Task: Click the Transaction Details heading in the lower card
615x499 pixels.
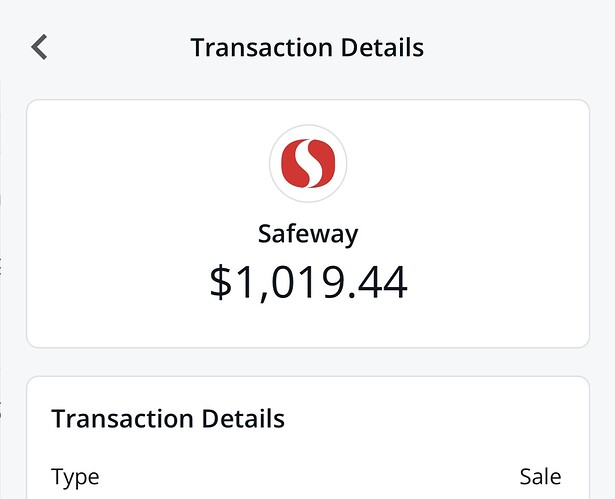Action: click(168, 419)
